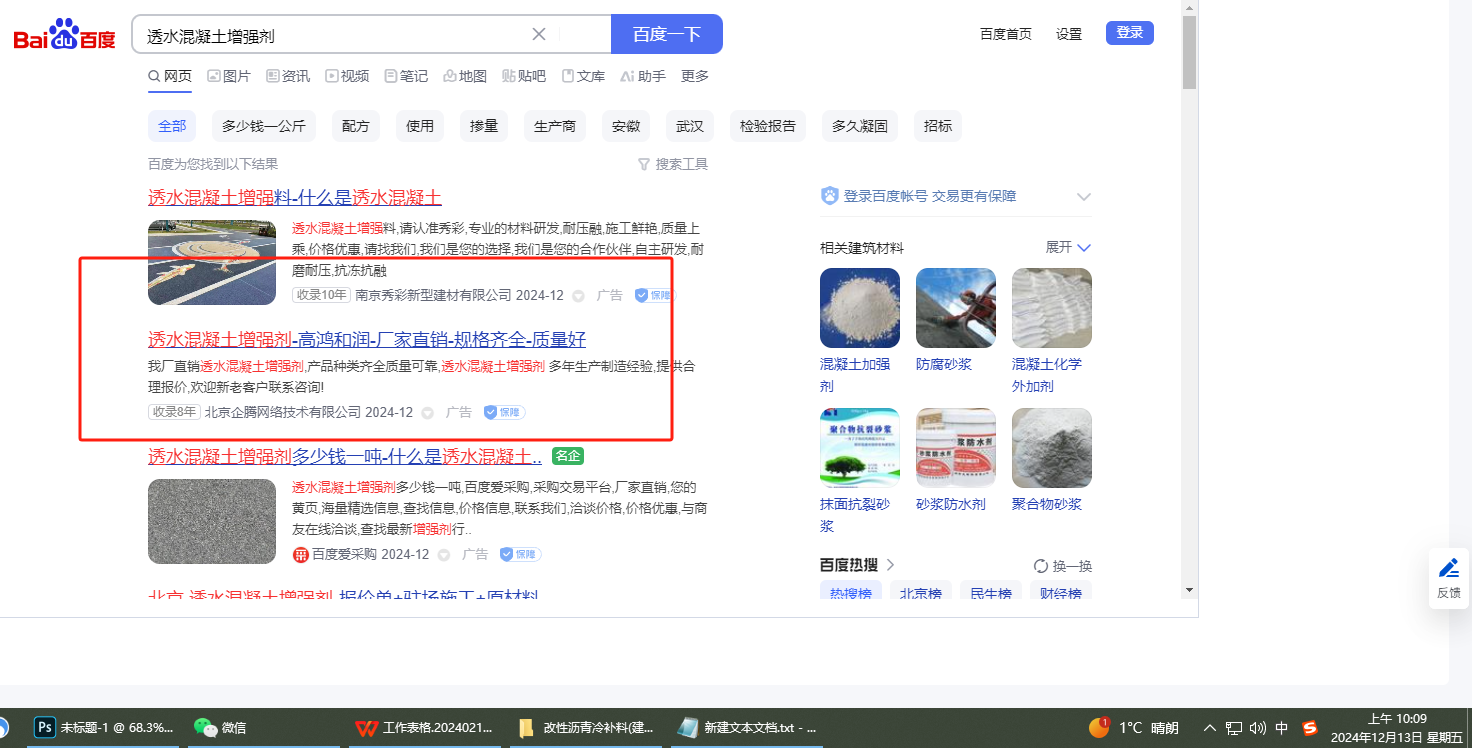Open the 混凝土加强剂 thumbnail
This screenshot has width=1472, height=748.
click(x=860, y=308)
